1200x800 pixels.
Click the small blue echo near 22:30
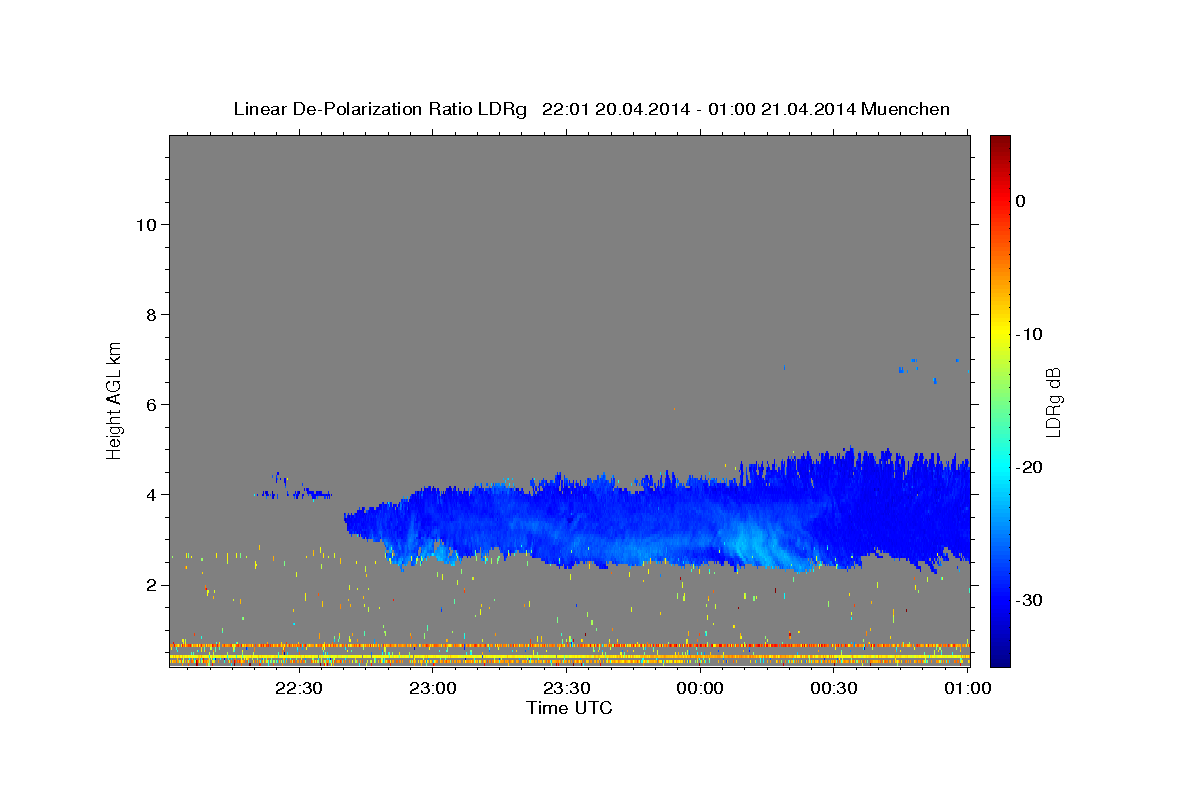pyautogui.click(x=294, y=490)
